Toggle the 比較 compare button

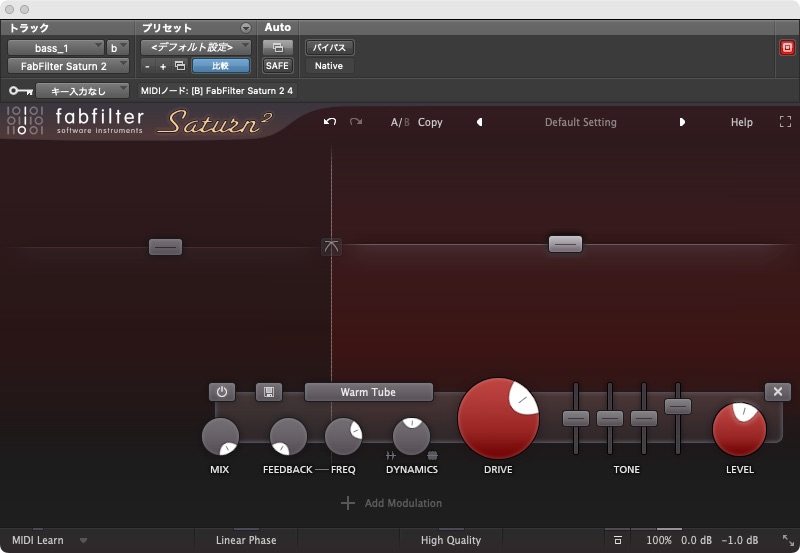220,66
